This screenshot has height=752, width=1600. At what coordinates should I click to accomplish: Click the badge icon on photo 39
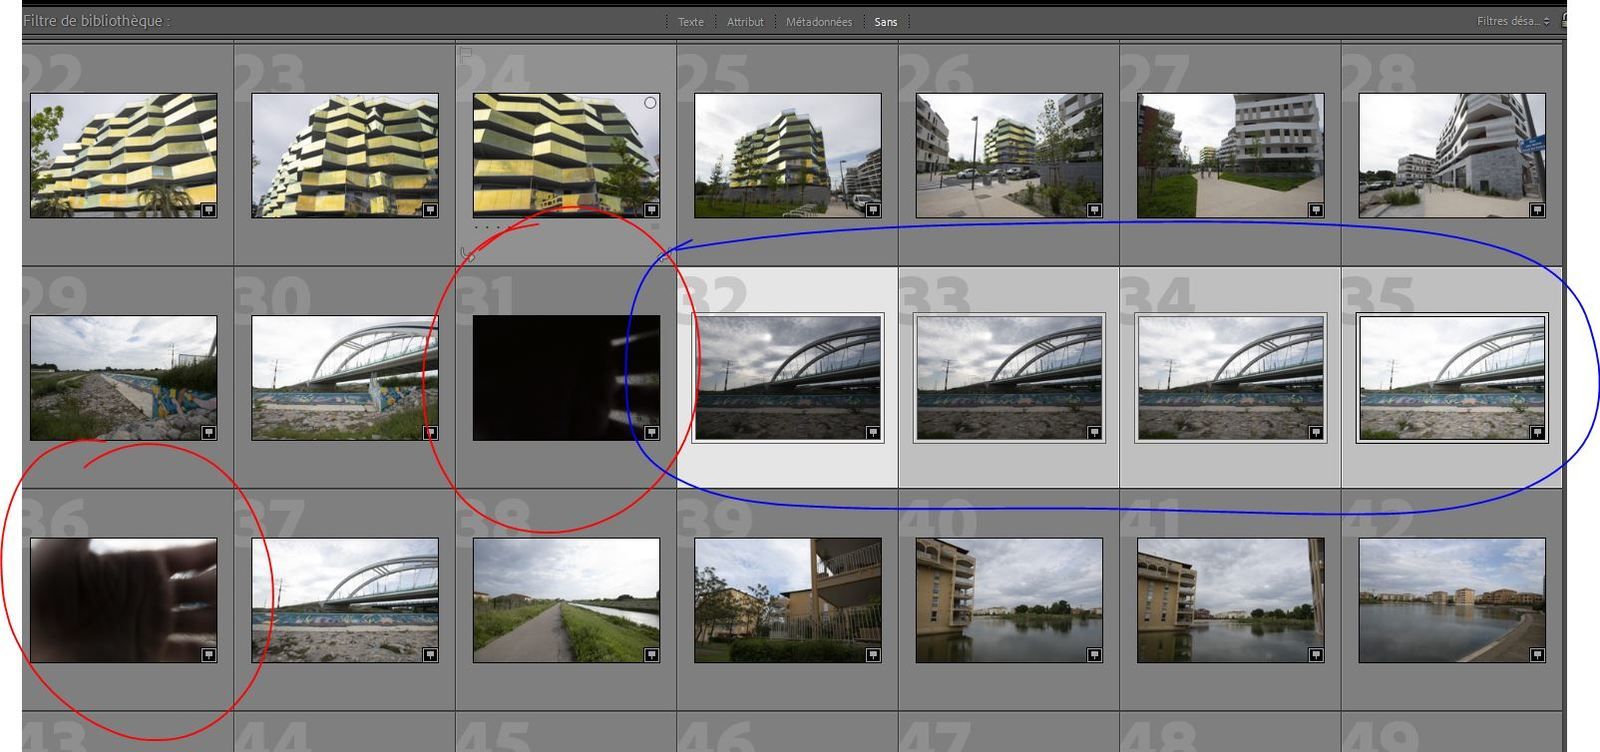(x=873, y=655)
